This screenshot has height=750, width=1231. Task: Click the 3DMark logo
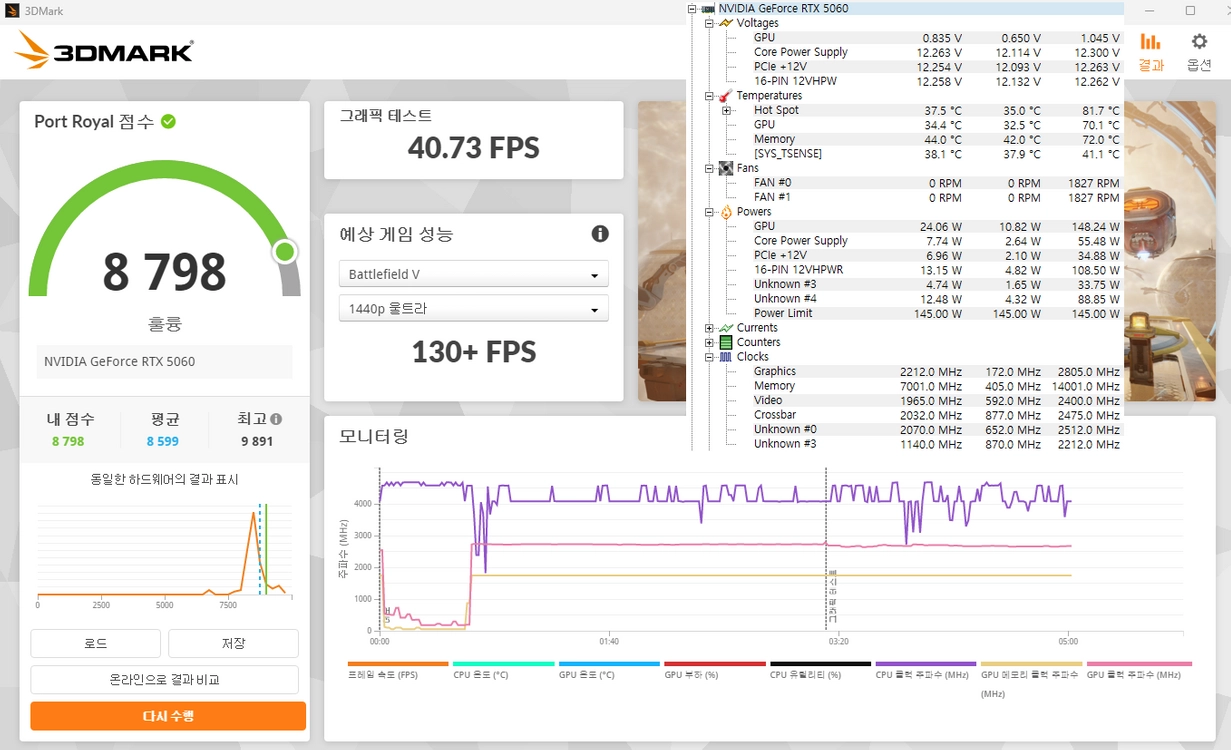104,50
